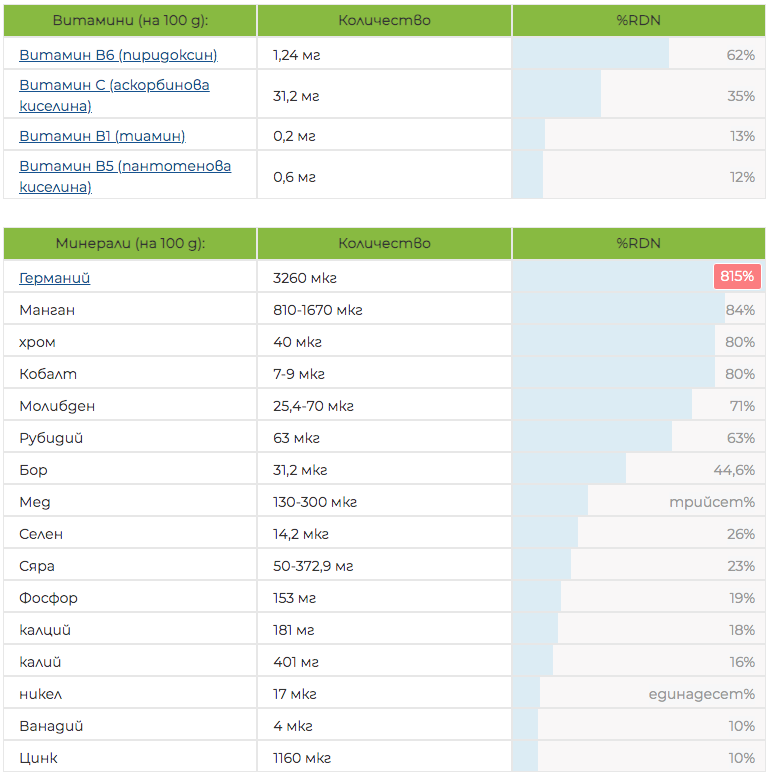Click the minerals %RDN column header

pos(638,243)
